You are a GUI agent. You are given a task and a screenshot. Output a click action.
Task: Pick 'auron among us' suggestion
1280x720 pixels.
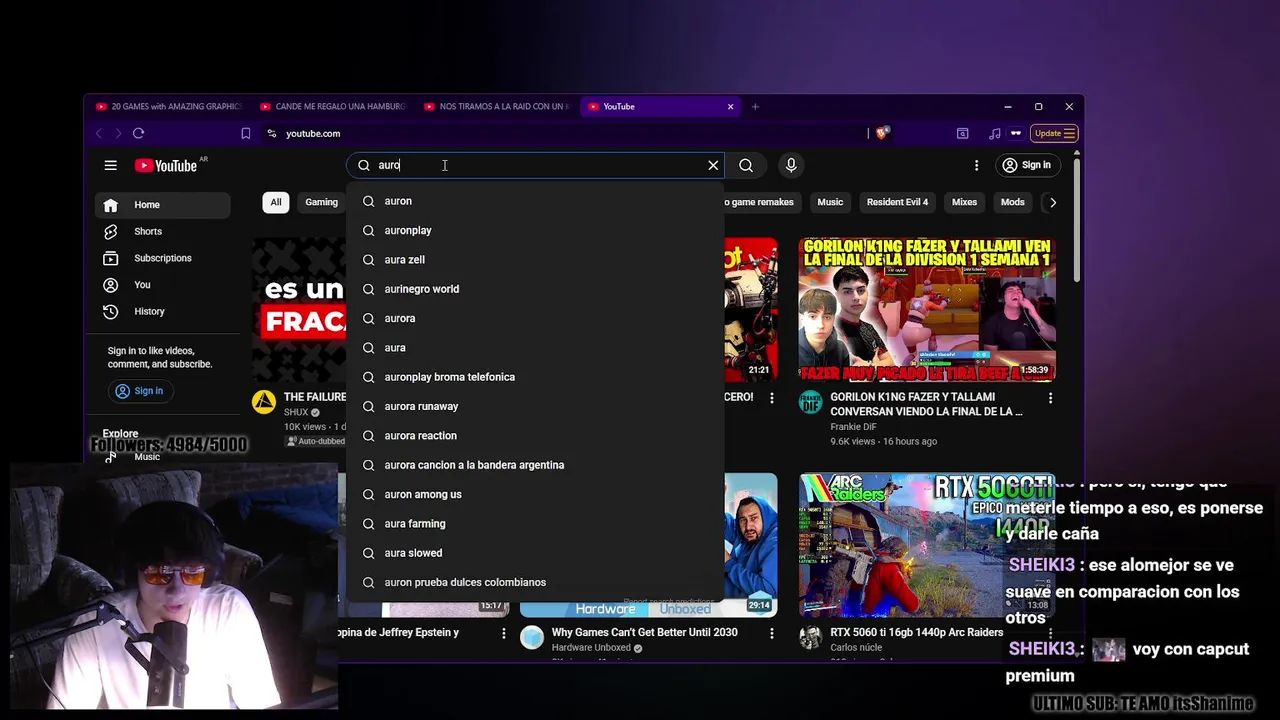[x=535, y=494]
